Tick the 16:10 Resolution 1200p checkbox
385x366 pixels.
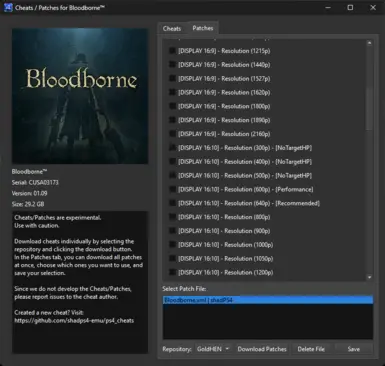(172, 272)
